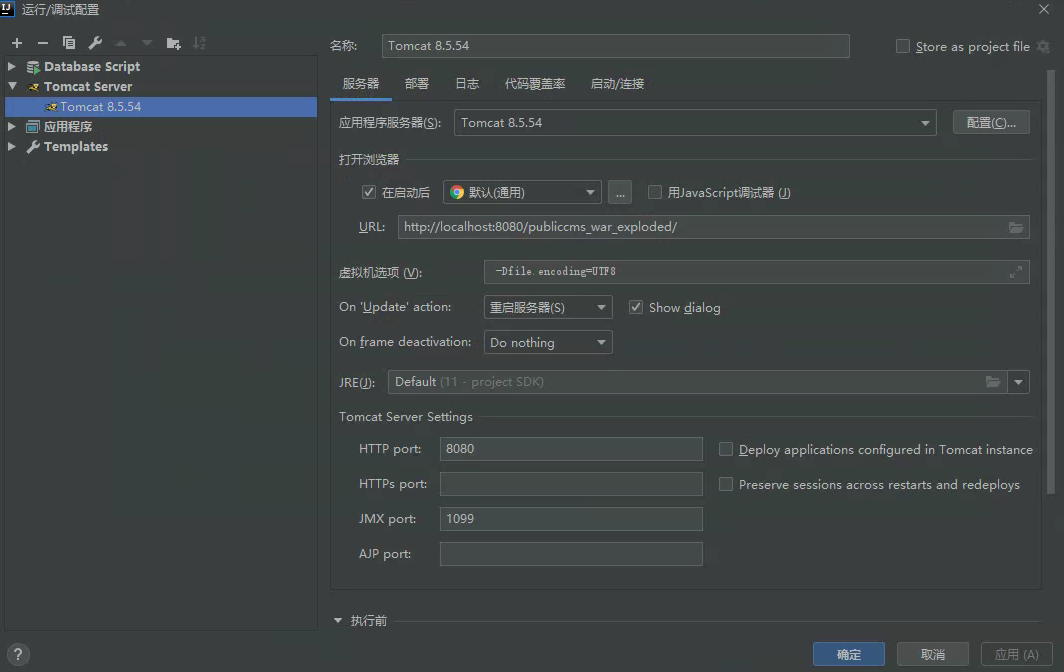Click the HTTP port input field

tap(571, 449)
